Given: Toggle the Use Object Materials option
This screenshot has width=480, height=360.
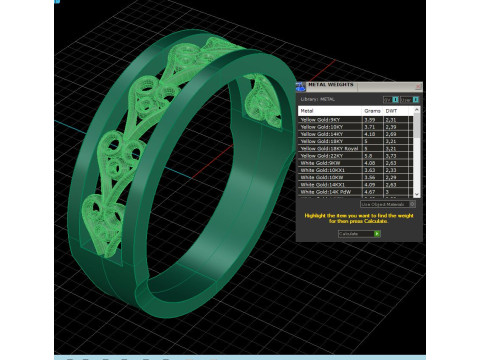Looking at the screenshot, I should [388, 204].
